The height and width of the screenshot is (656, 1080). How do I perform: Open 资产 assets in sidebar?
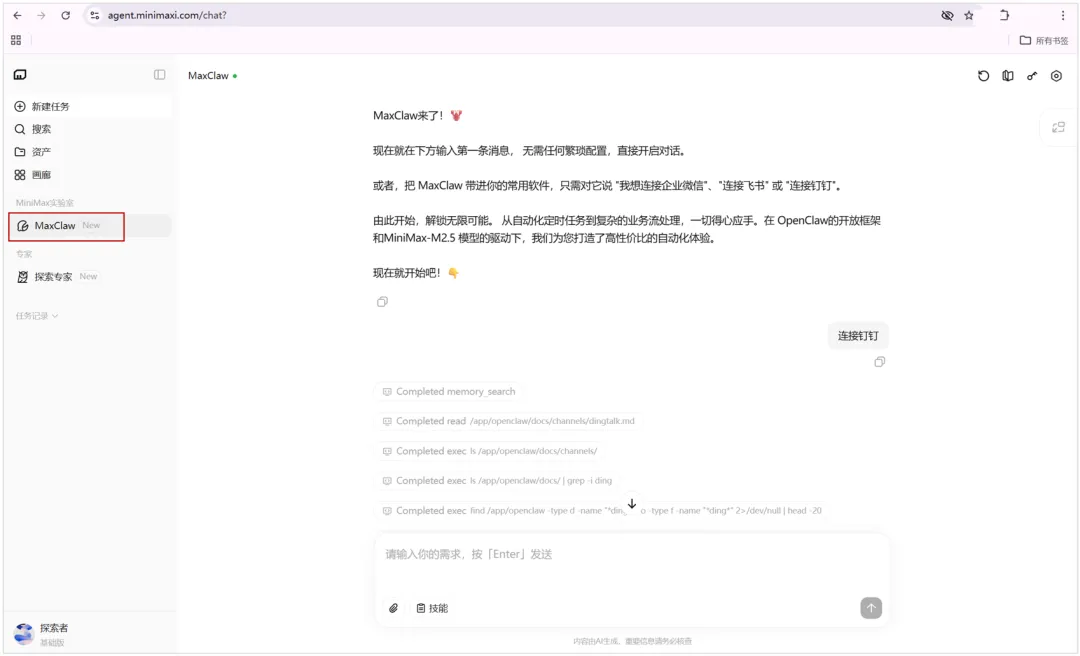[90, 152]
